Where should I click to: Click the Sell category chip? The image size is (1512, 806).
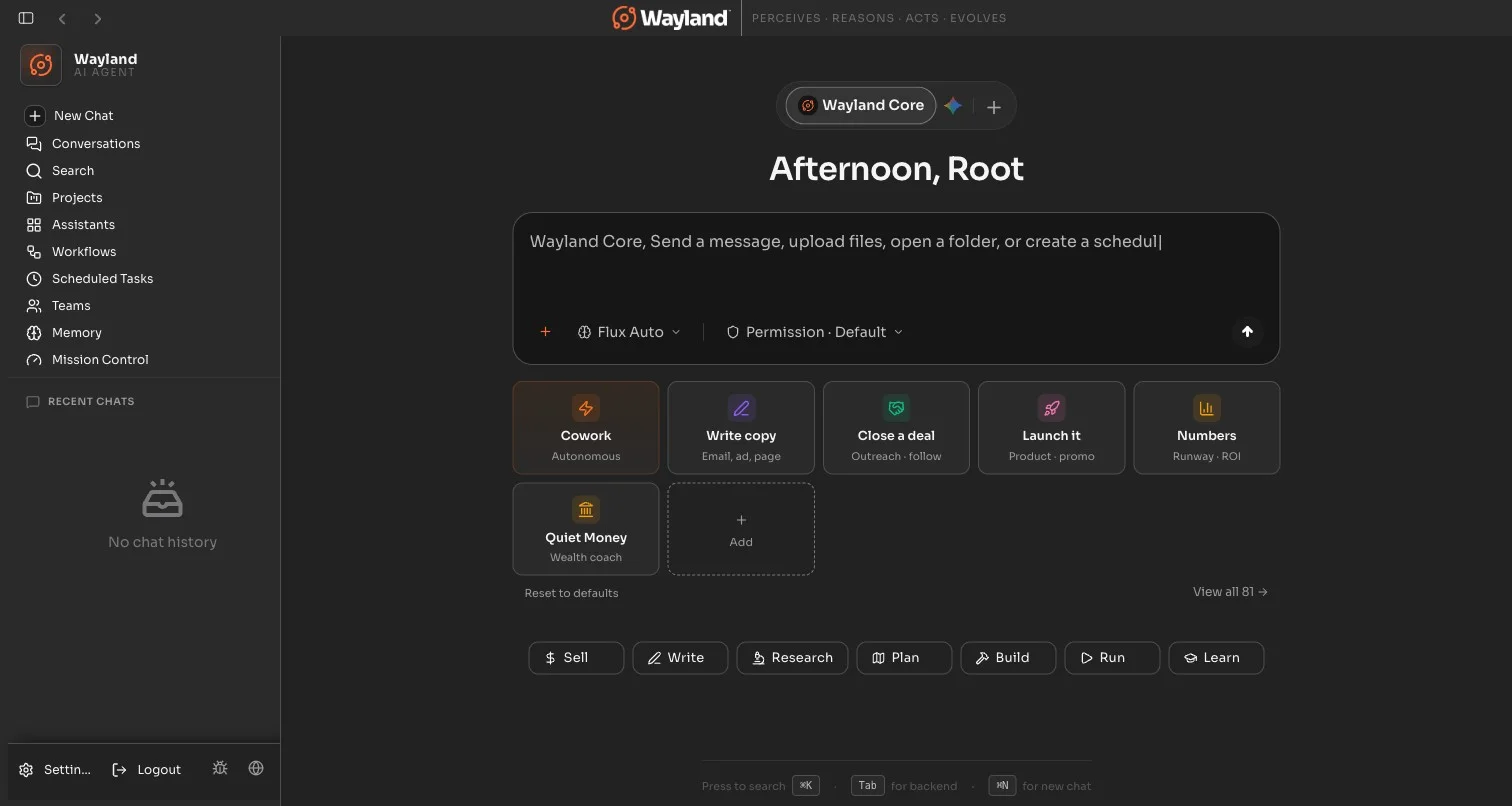tap(576, 658)
